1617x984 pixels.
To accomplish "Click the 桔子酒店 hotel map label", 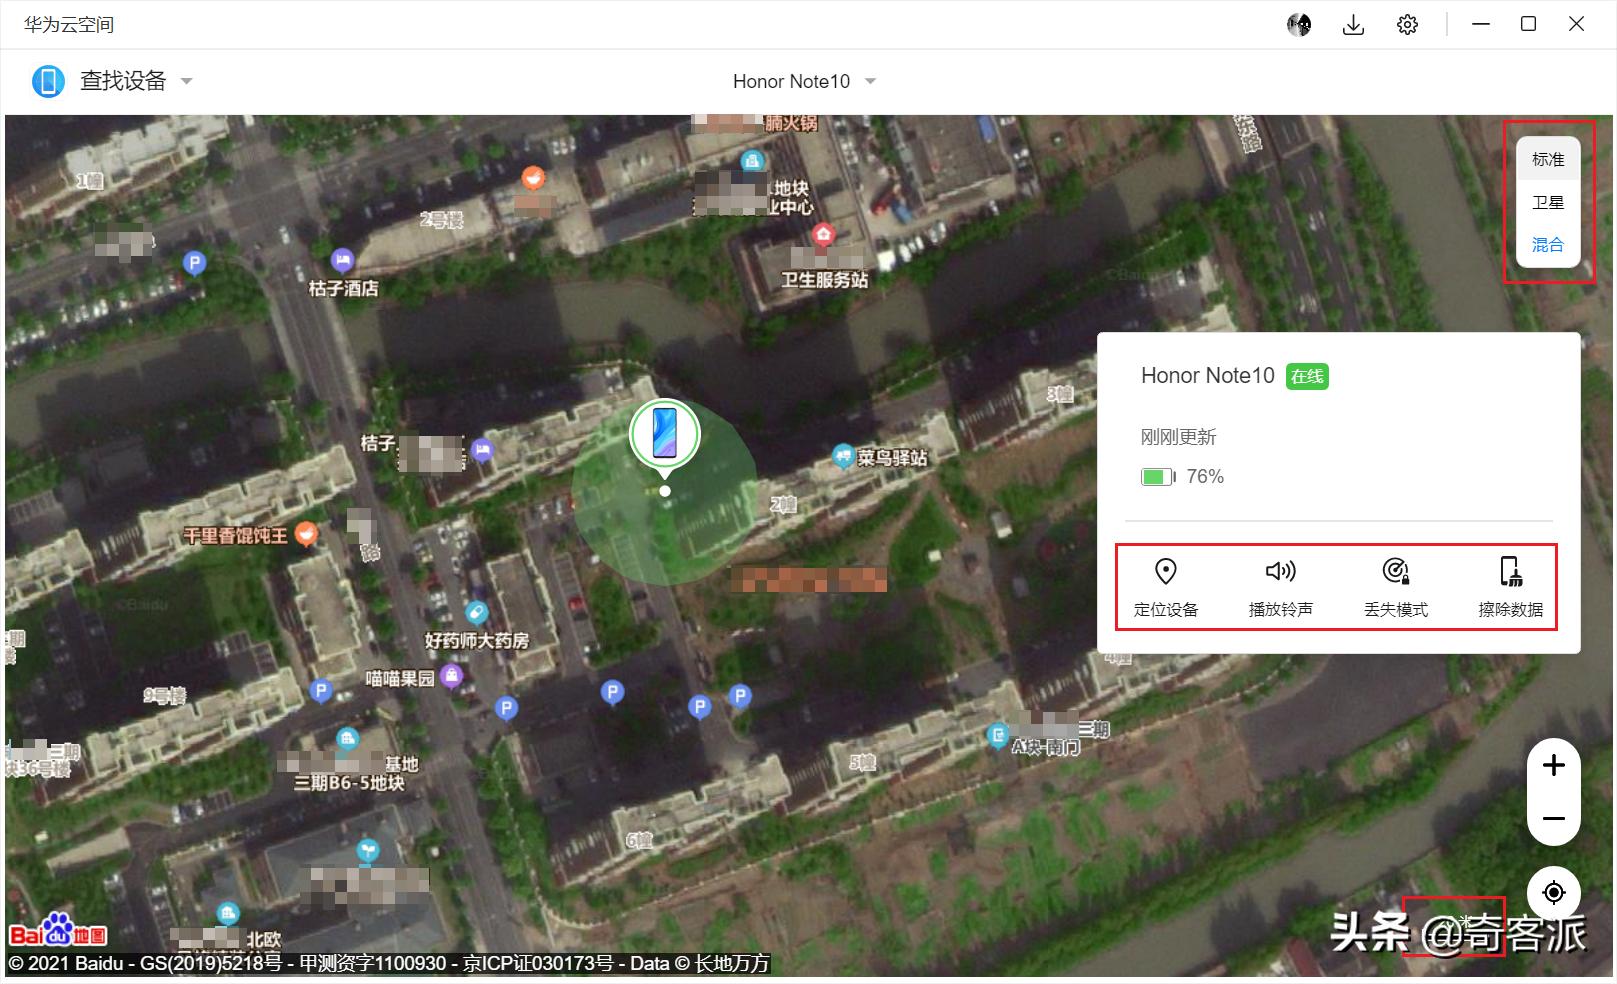I will [x=343, y=288].
